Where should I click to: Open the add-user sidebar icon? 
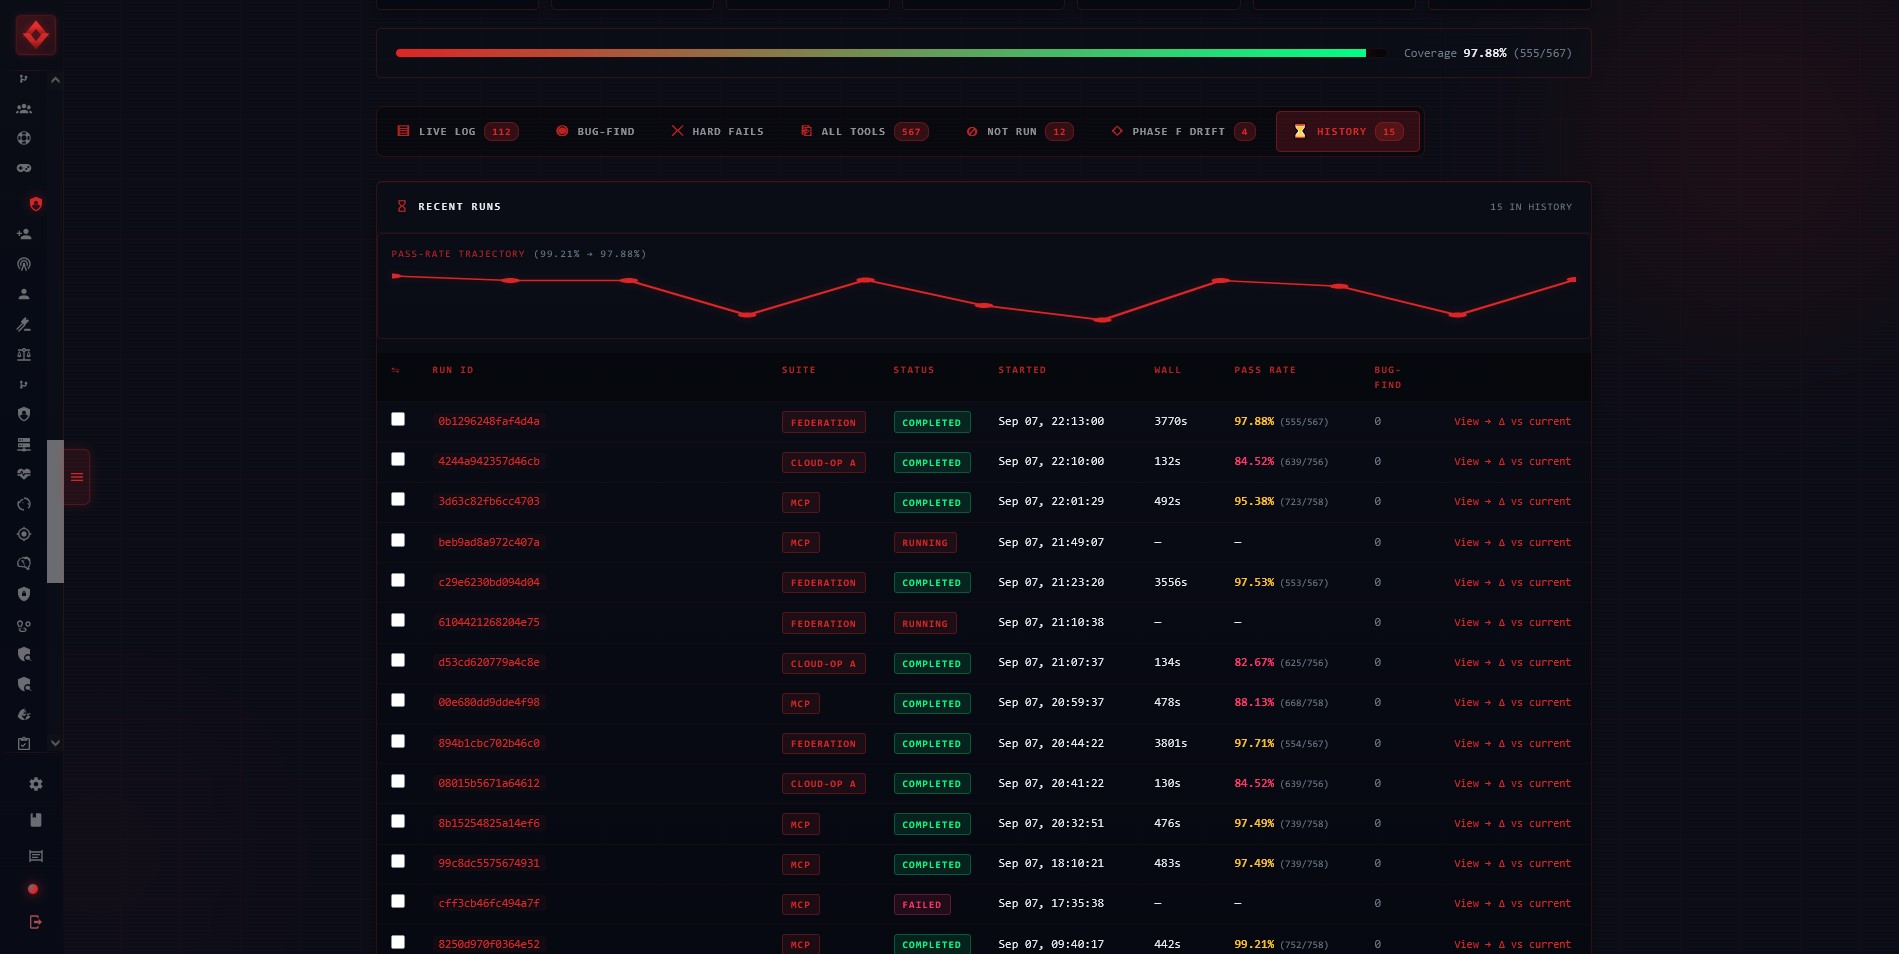pyautogui.click(x=24, y=234)
